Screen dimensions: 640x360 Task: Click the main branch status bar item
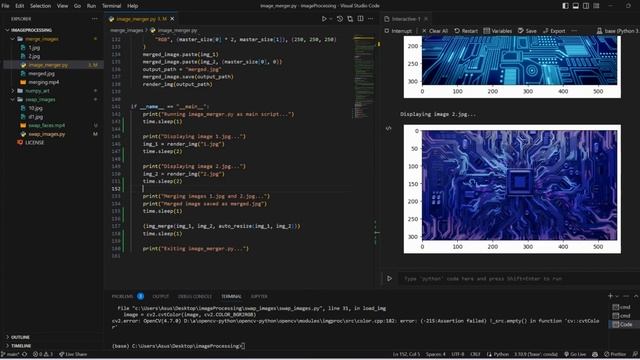(10, 354)
